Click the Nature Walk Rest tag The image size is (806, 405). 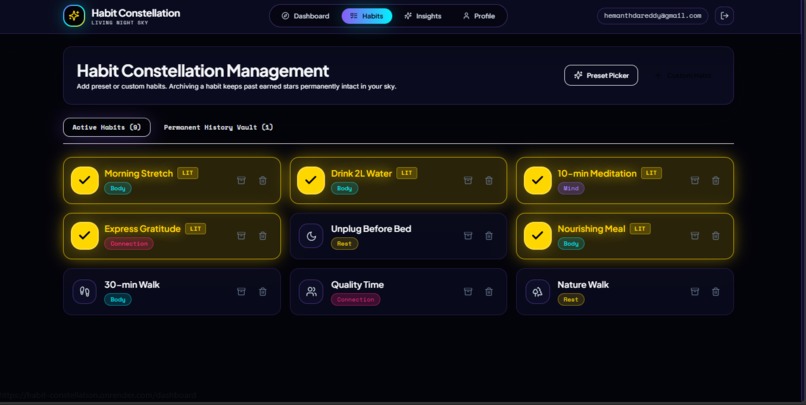pos(571,300)
